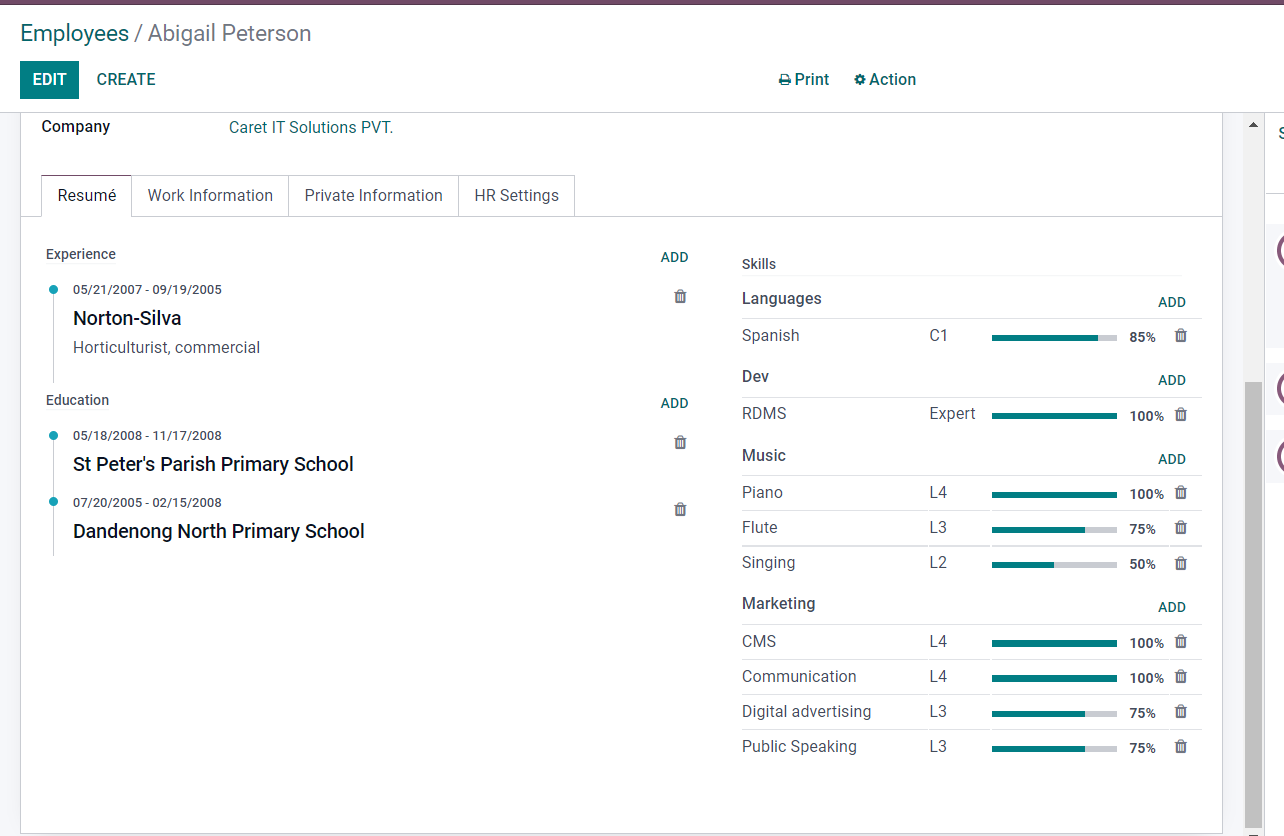Image resolution: width=1284 pixels, height=836 pixels.
Task: Switch to the Work Information tab
Action: tap(210, 196)
